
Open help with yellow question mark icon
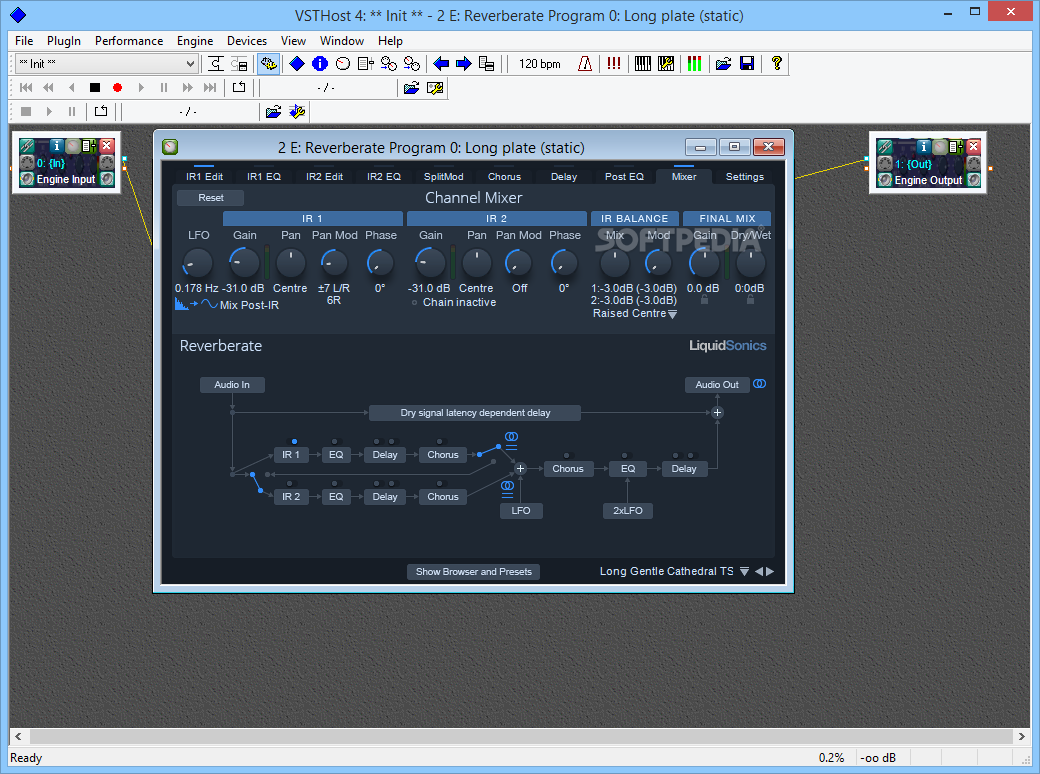click(776, 64)
